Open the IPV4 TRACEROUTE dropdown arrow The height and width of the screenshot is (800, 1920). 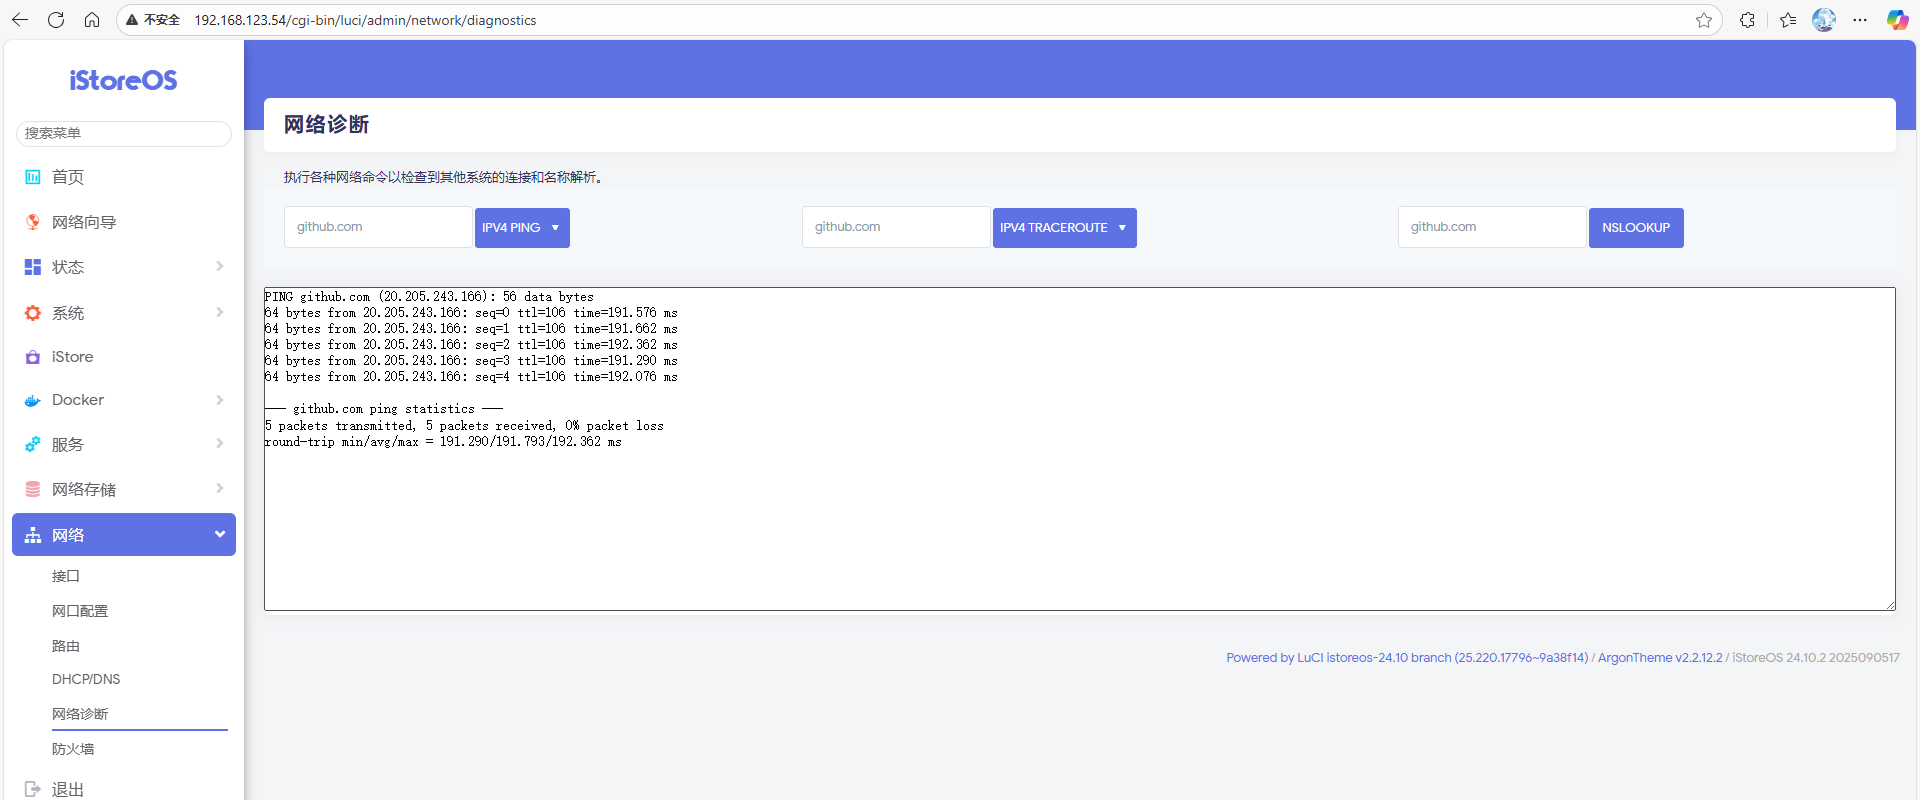tap(1122, 228)
